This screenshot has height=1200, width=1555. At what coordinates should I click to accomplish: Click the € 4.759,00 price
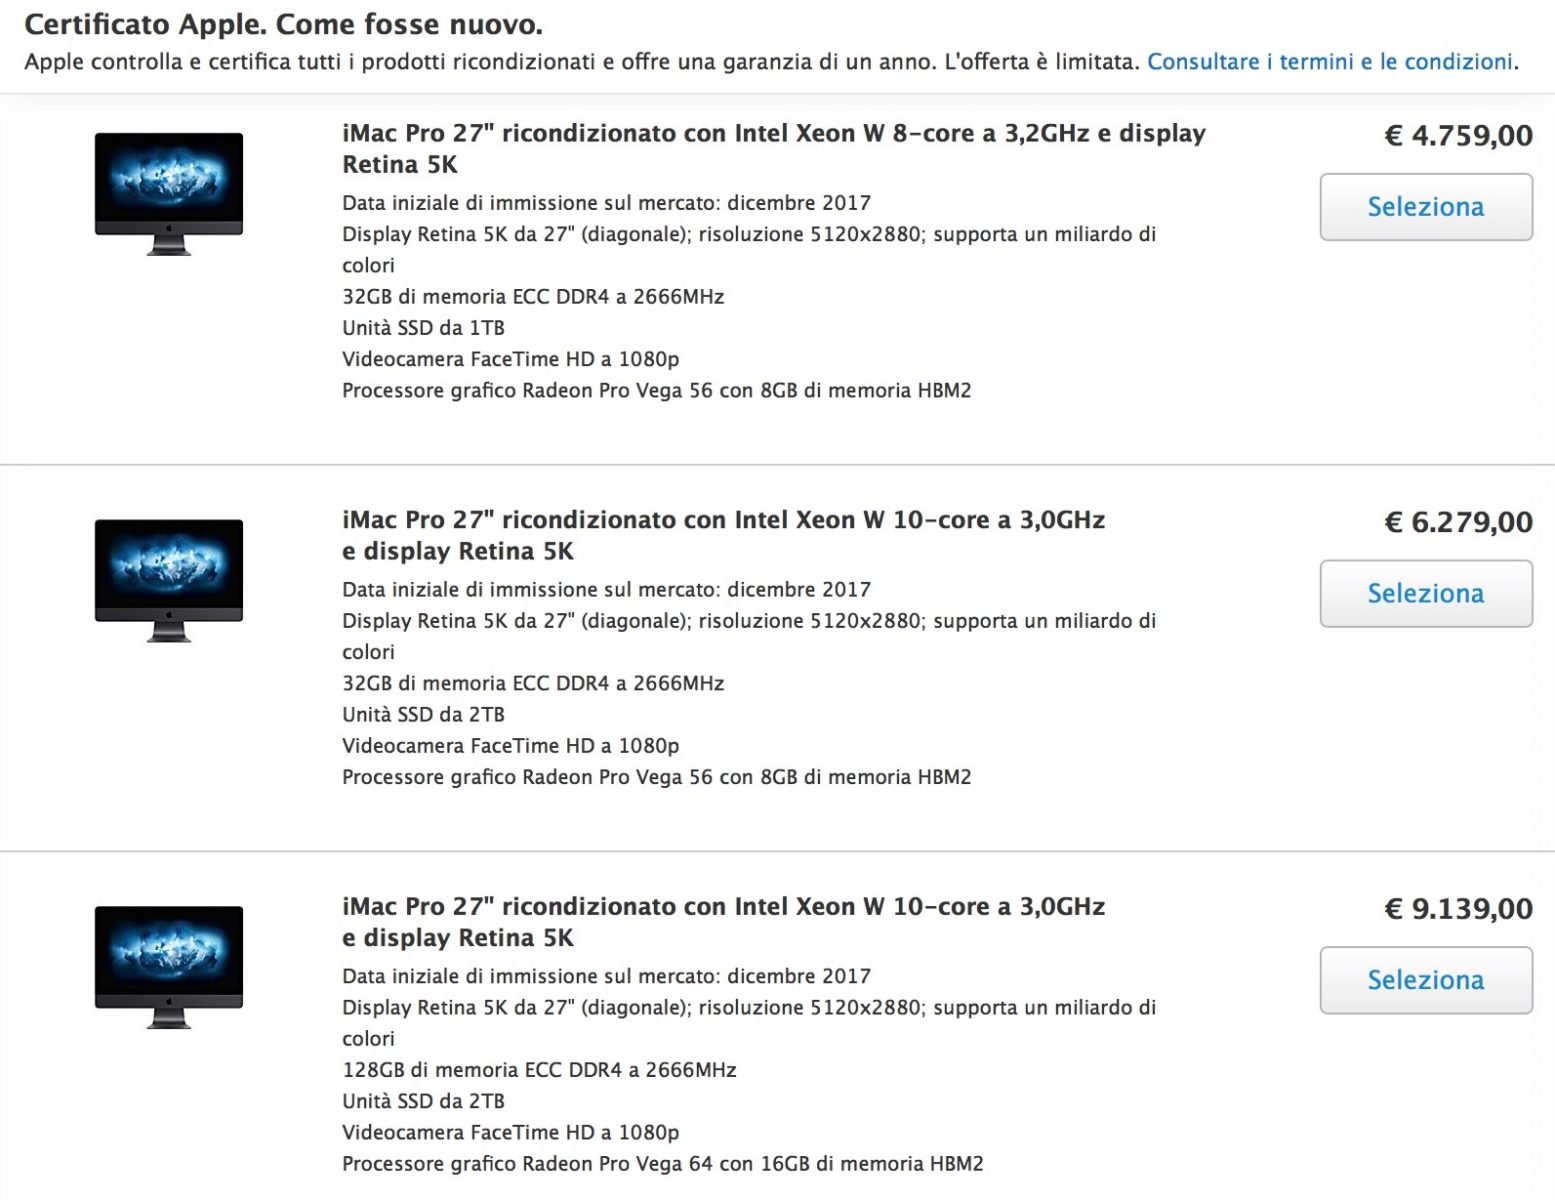tap(1457, 135)
